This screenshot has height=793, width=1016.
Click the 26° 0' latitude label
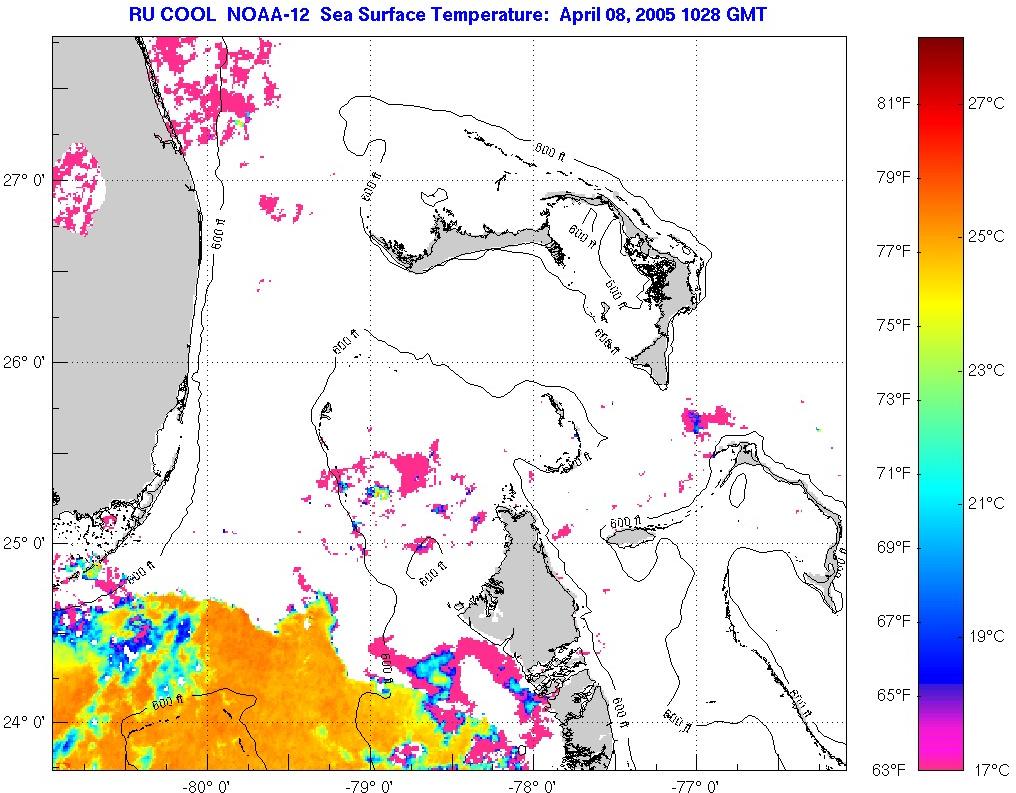(x=22, y=362)
